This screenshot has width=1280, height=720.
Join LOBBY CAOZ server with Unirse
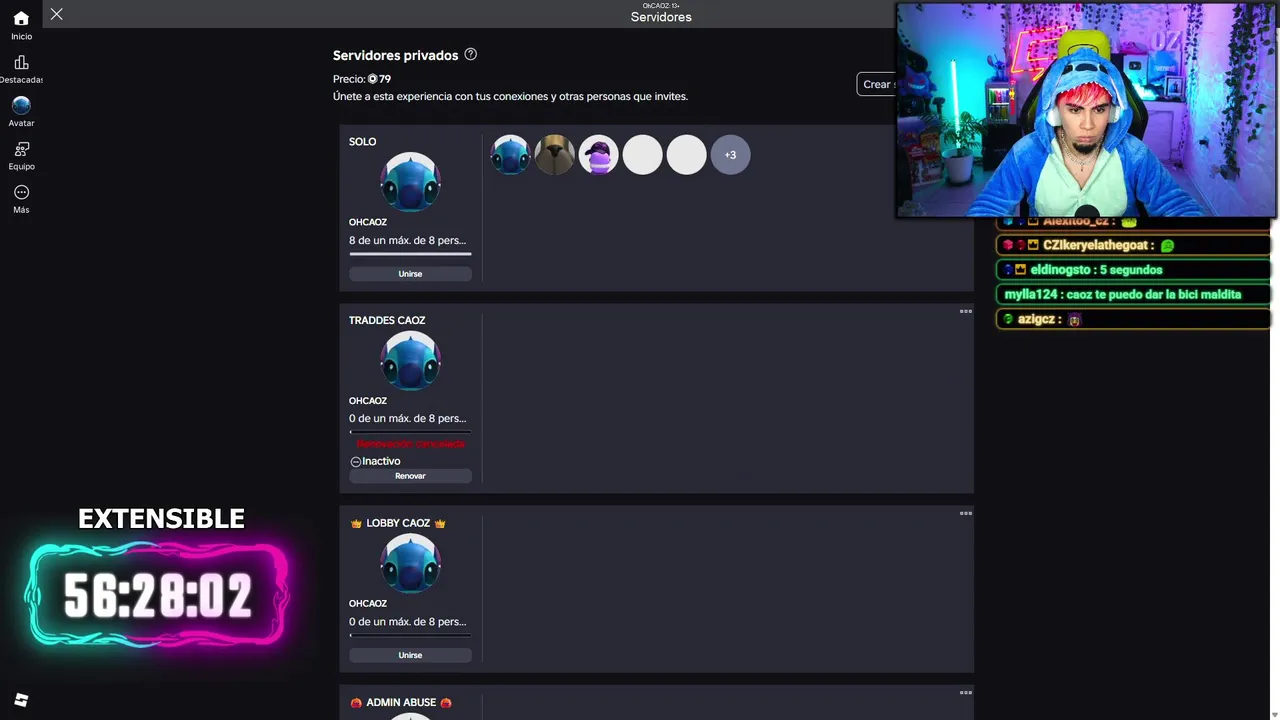click(x=410, y=655)
